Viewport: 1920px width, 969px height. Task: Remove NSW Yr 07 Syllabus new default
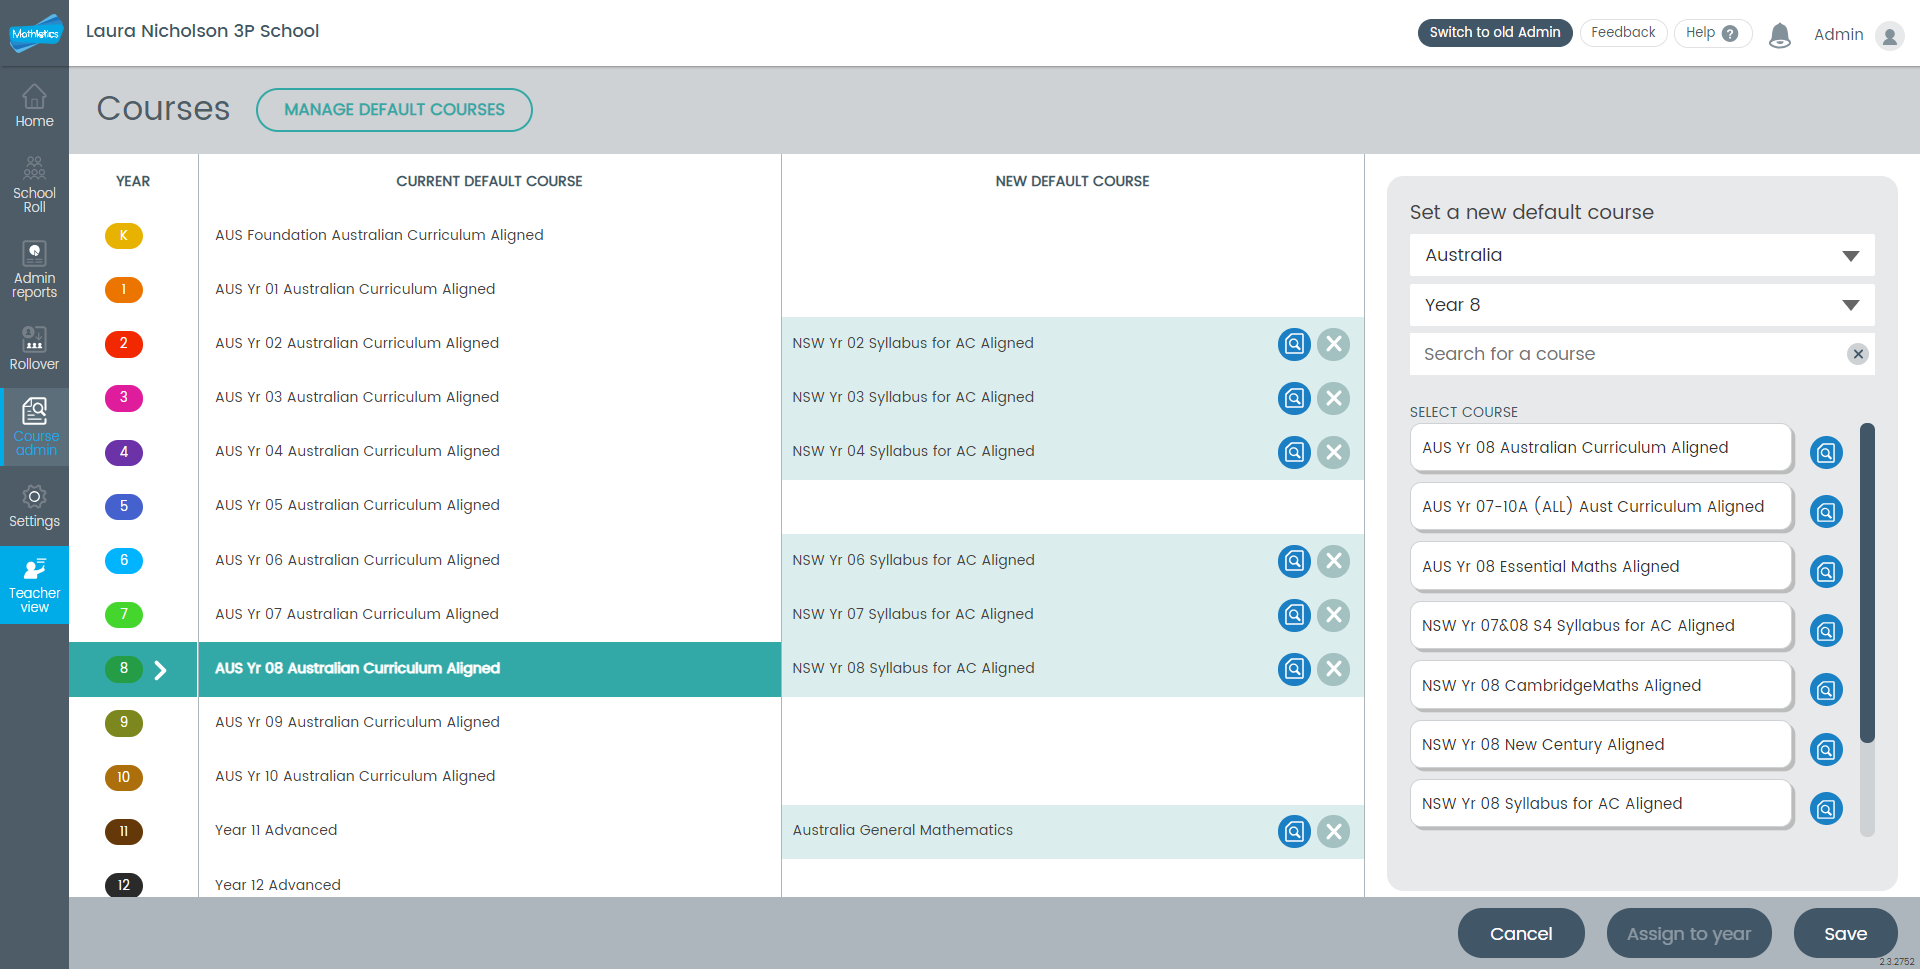(1333, 615)
